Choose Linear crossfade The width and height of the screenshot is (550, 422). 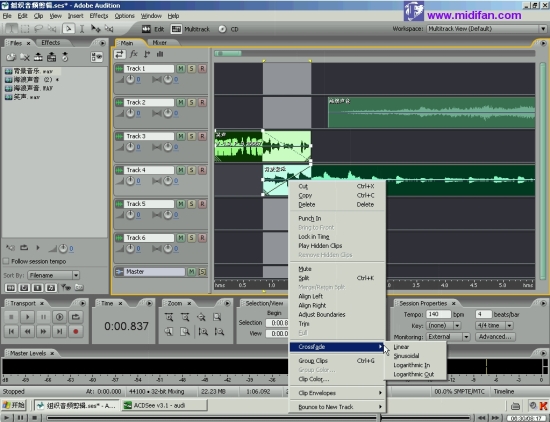tap(415, 347)
